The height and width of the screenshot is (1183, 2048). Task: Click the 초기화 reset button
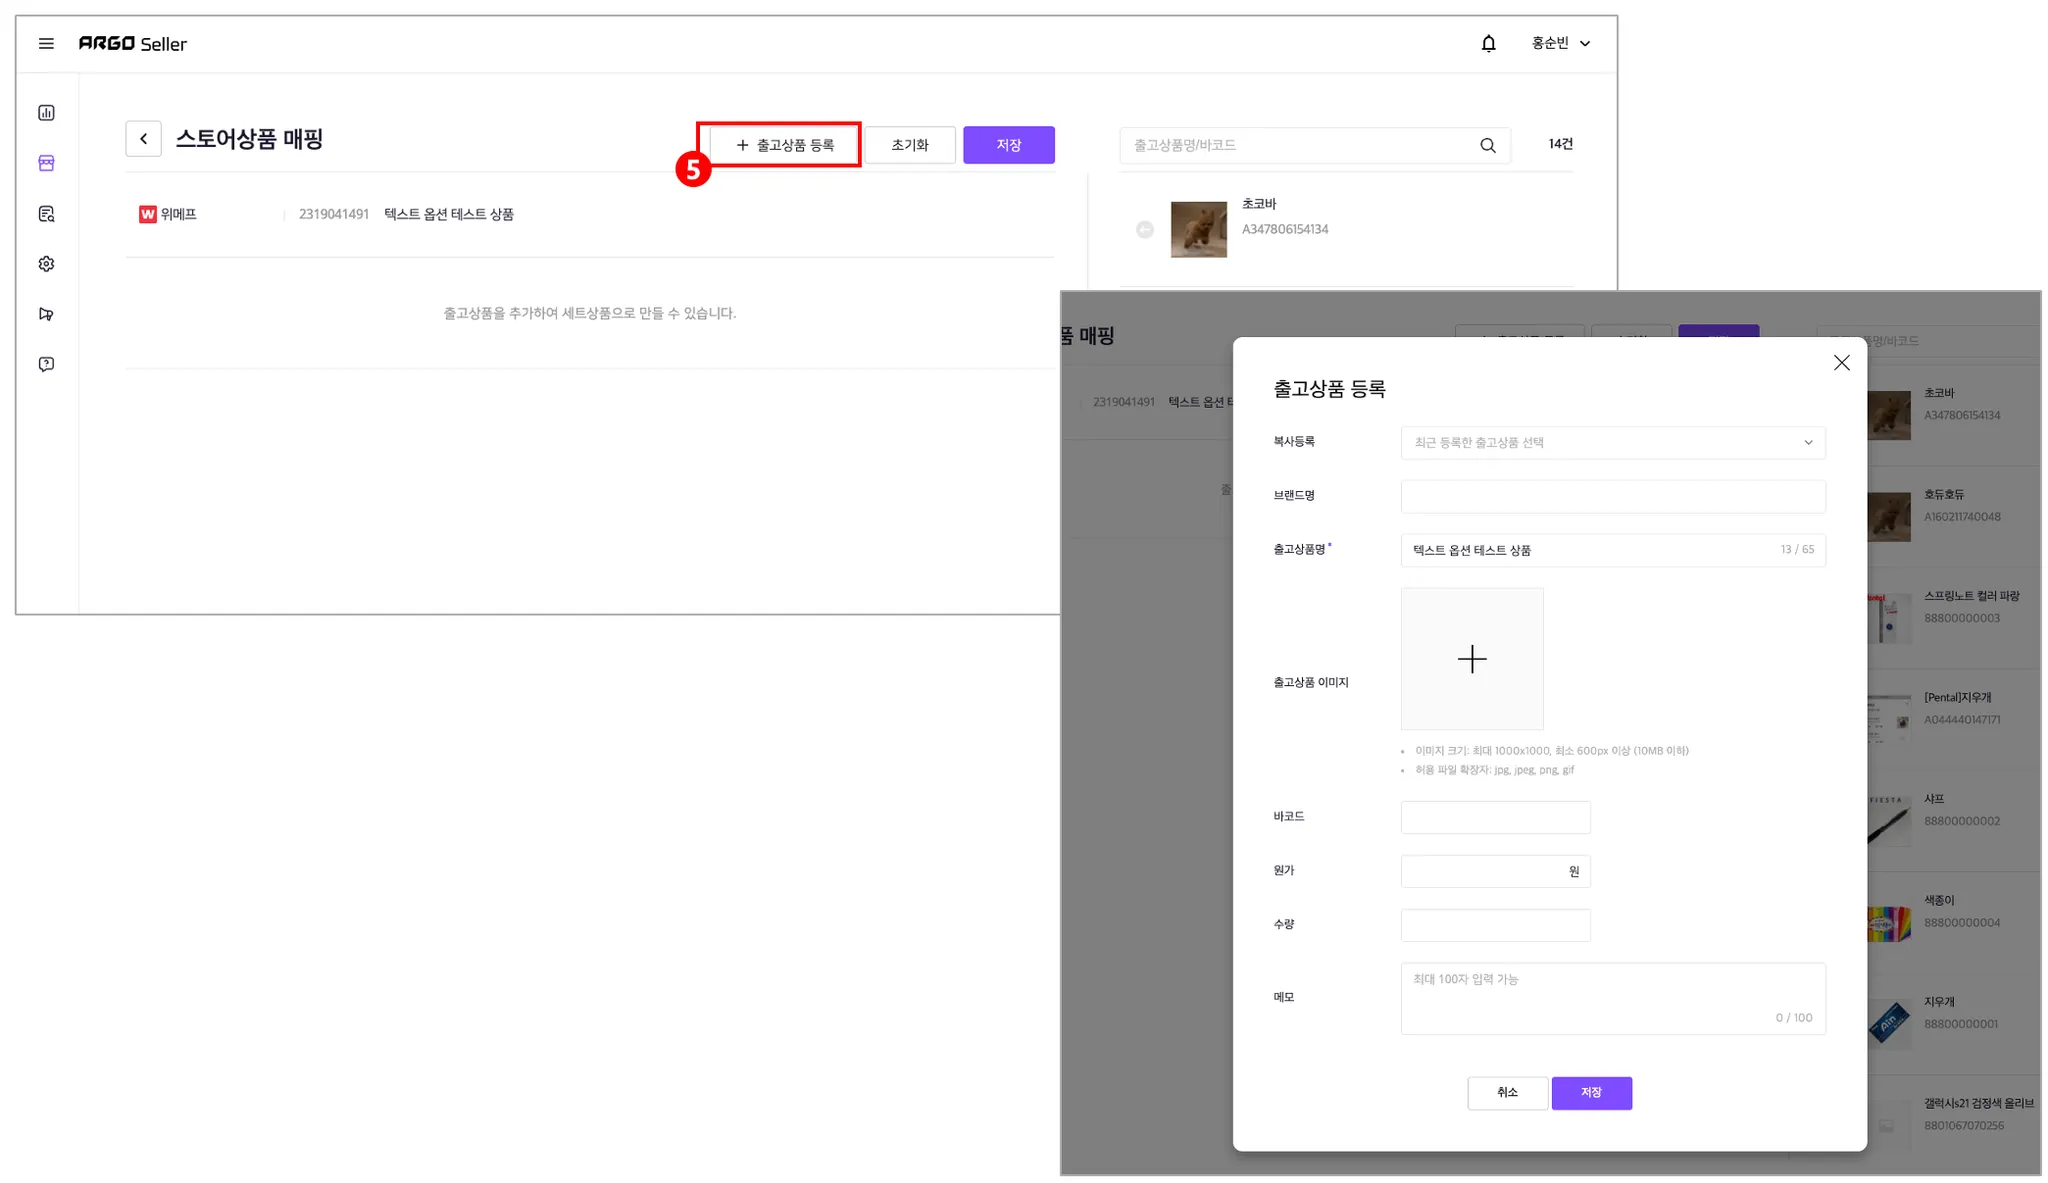909,145
